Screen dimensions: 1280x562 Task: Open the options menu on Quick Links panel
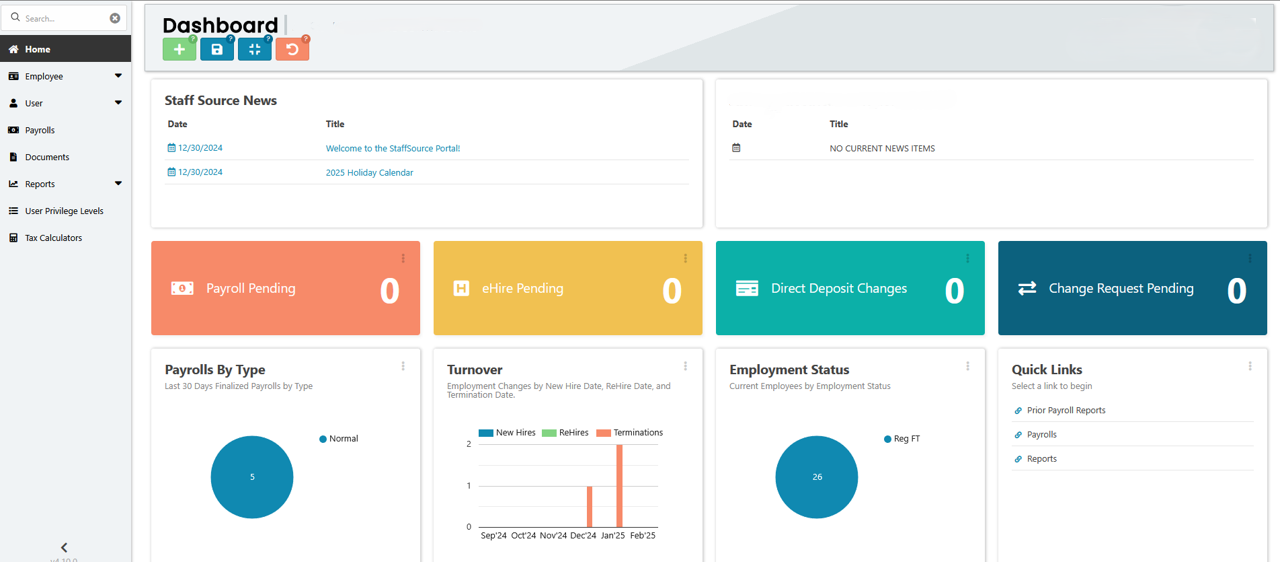1250,367
